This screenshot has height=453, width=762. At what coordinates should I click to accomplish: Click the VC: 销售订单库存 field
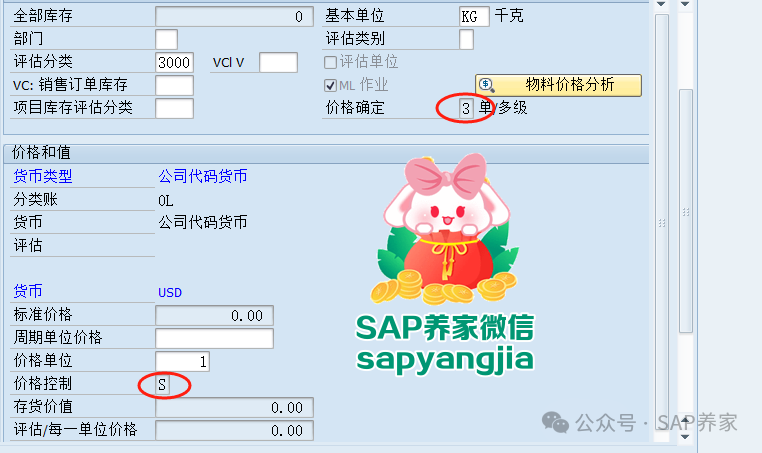[174, 86]
